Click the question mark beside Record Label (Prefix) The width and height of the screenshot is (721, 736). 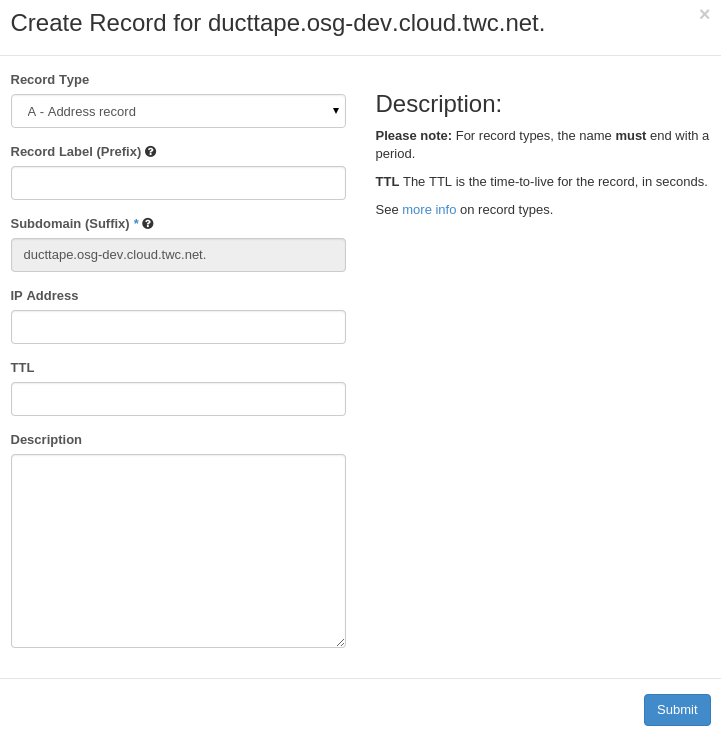coord(151,152)
